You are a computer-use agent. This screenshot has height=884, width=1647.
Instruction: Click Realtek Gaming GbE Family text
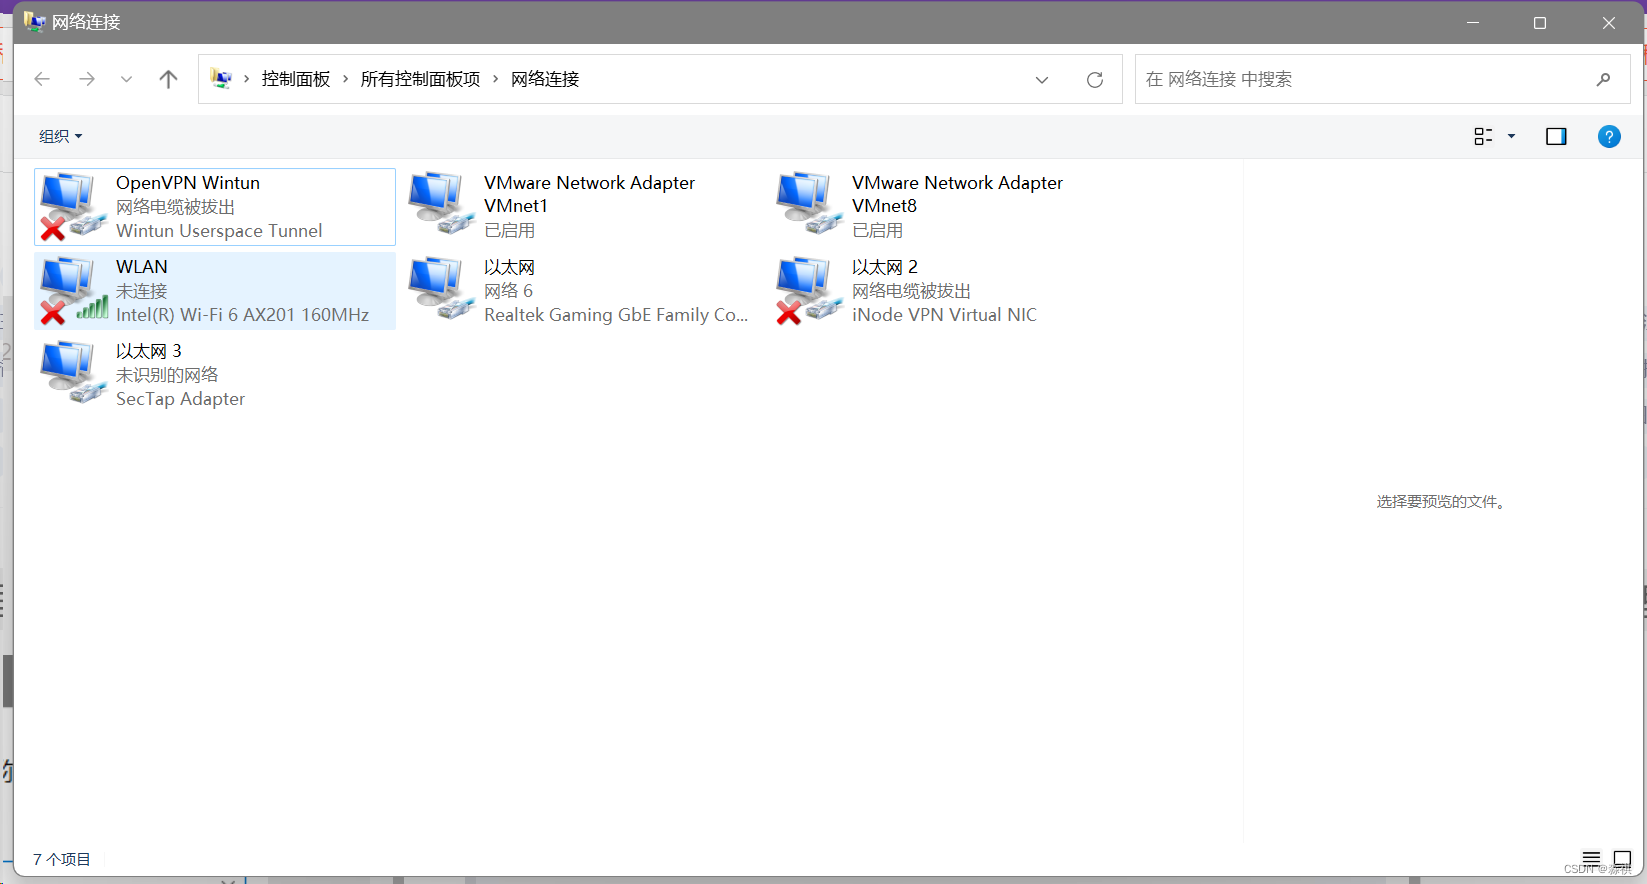tap(616, 315)
